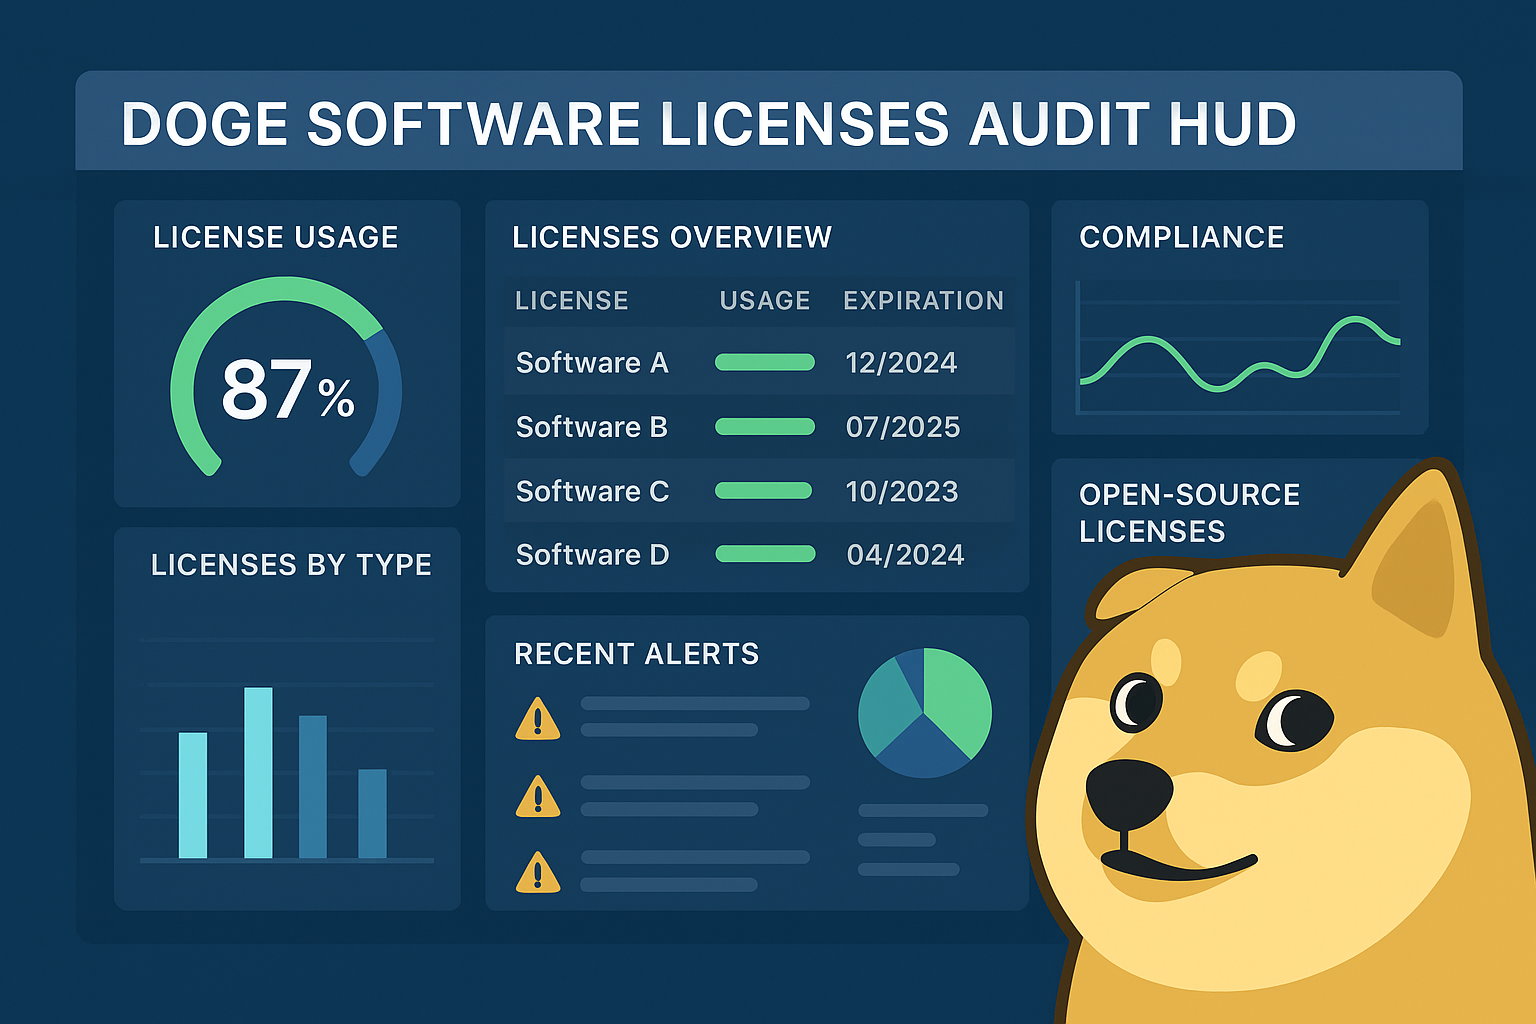Sort by the EXPIRATION column header
This screenshot has height=1024, width=1536.
coord(923,300)
